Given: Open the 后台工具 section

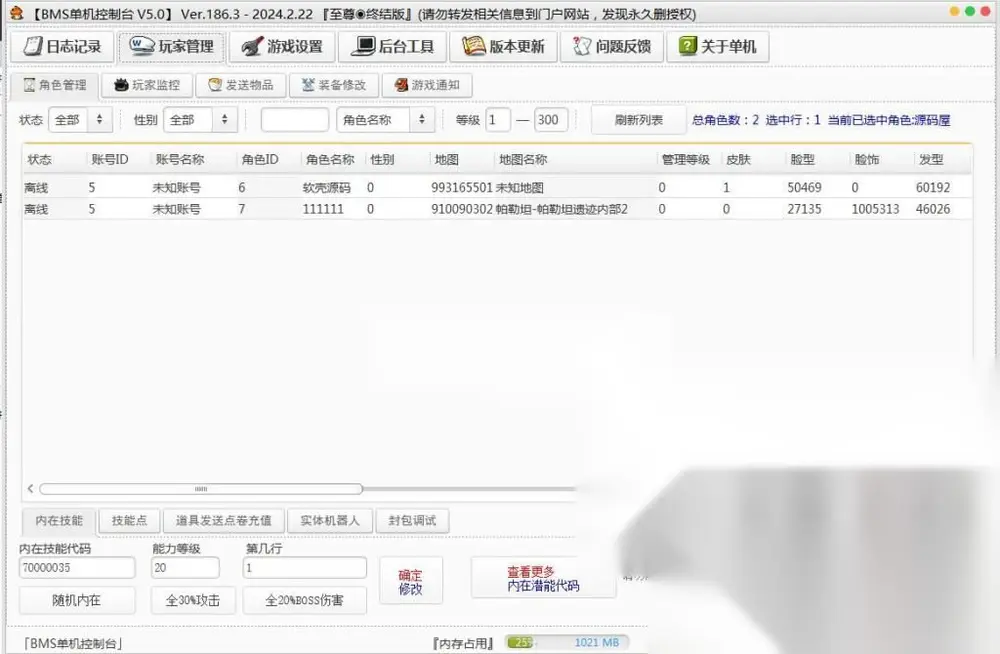Looking at the screenshot, I should click(393, 47).
